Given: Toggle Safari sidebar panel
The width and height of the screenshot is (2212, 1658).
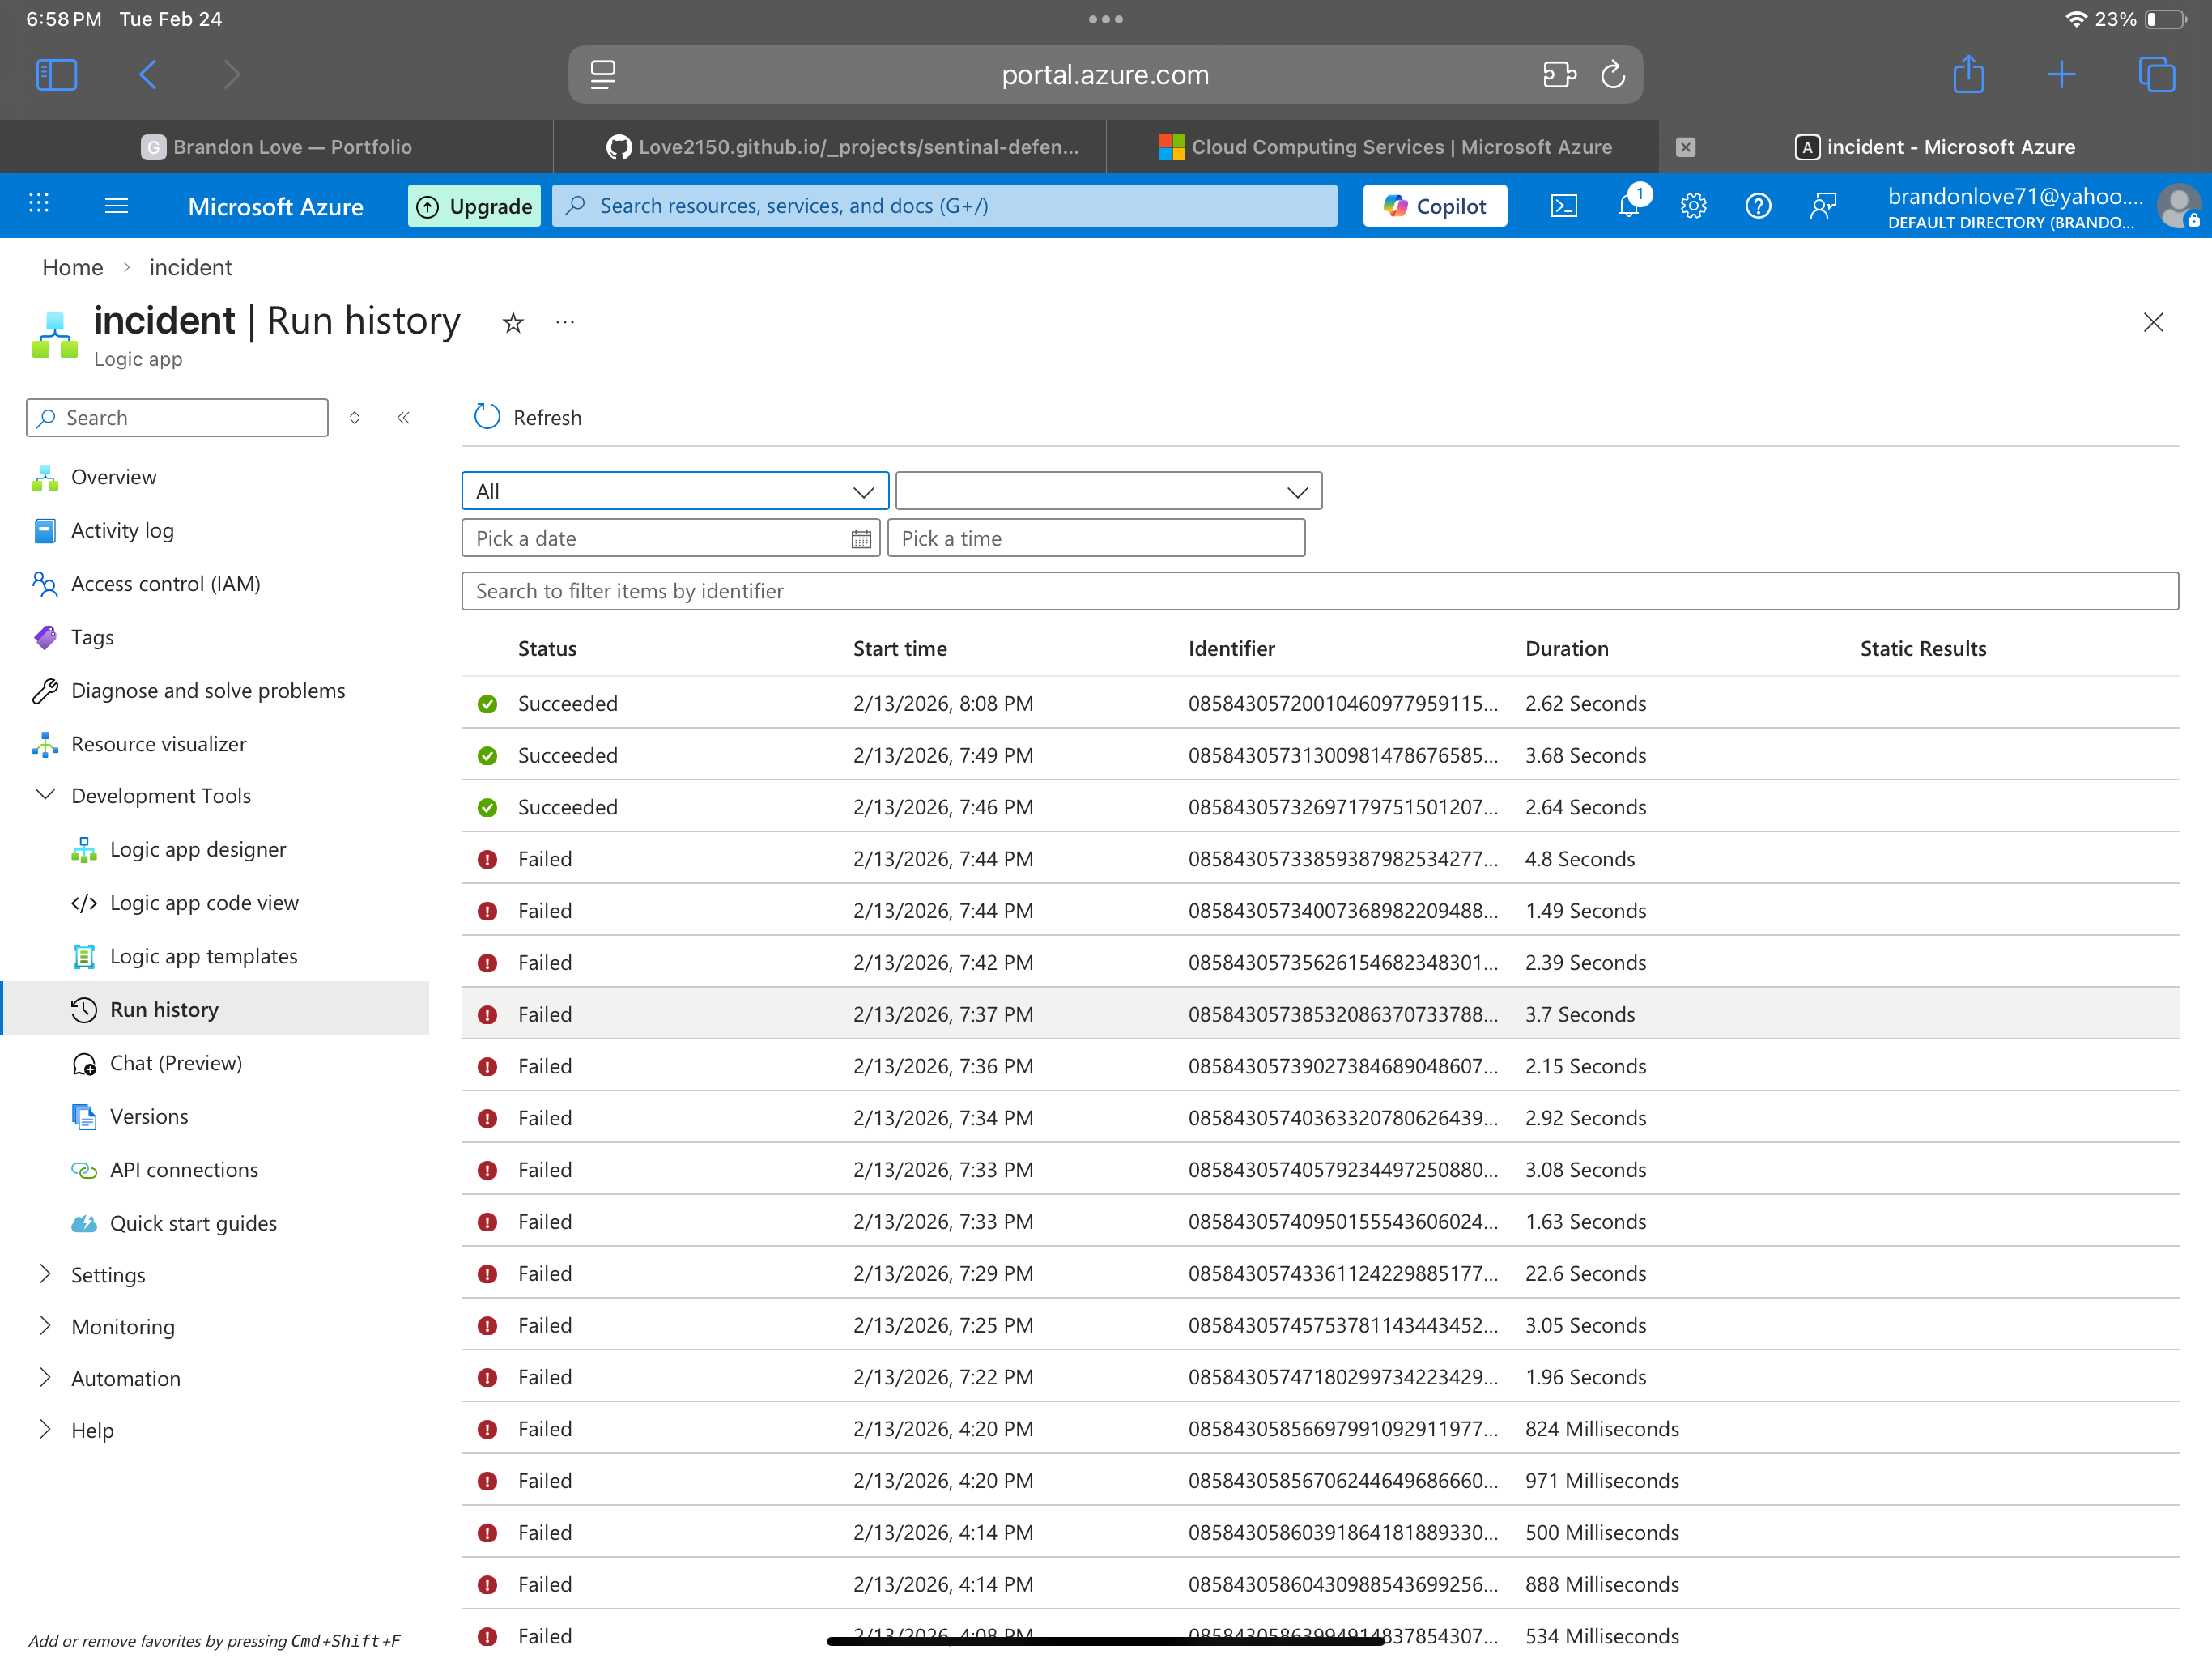Looking at the screenshot, I should 56,75.
